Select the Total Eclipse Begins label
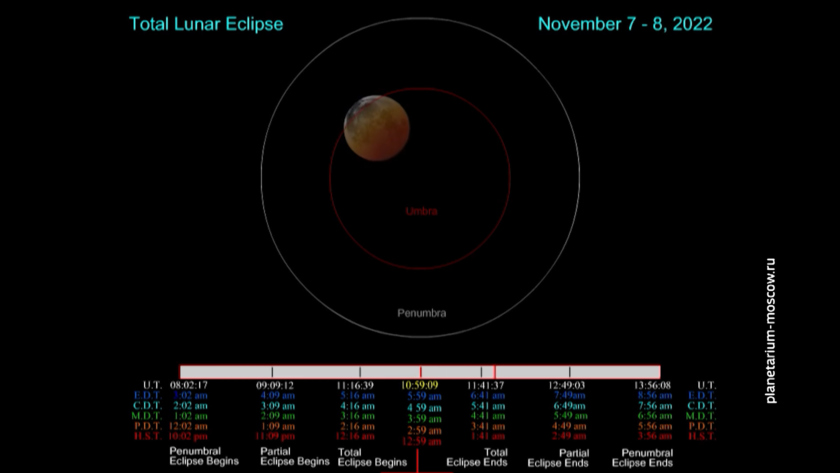Image resolution: width=840 pixels, height=473 pixels. [372, 457]
